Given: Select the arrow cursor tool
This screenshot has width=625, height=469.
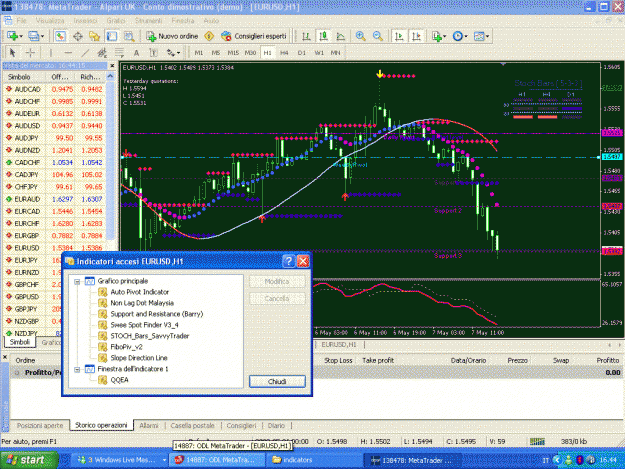Looking at the screenshot, I should pyautogui.click(x=13, y=53).
